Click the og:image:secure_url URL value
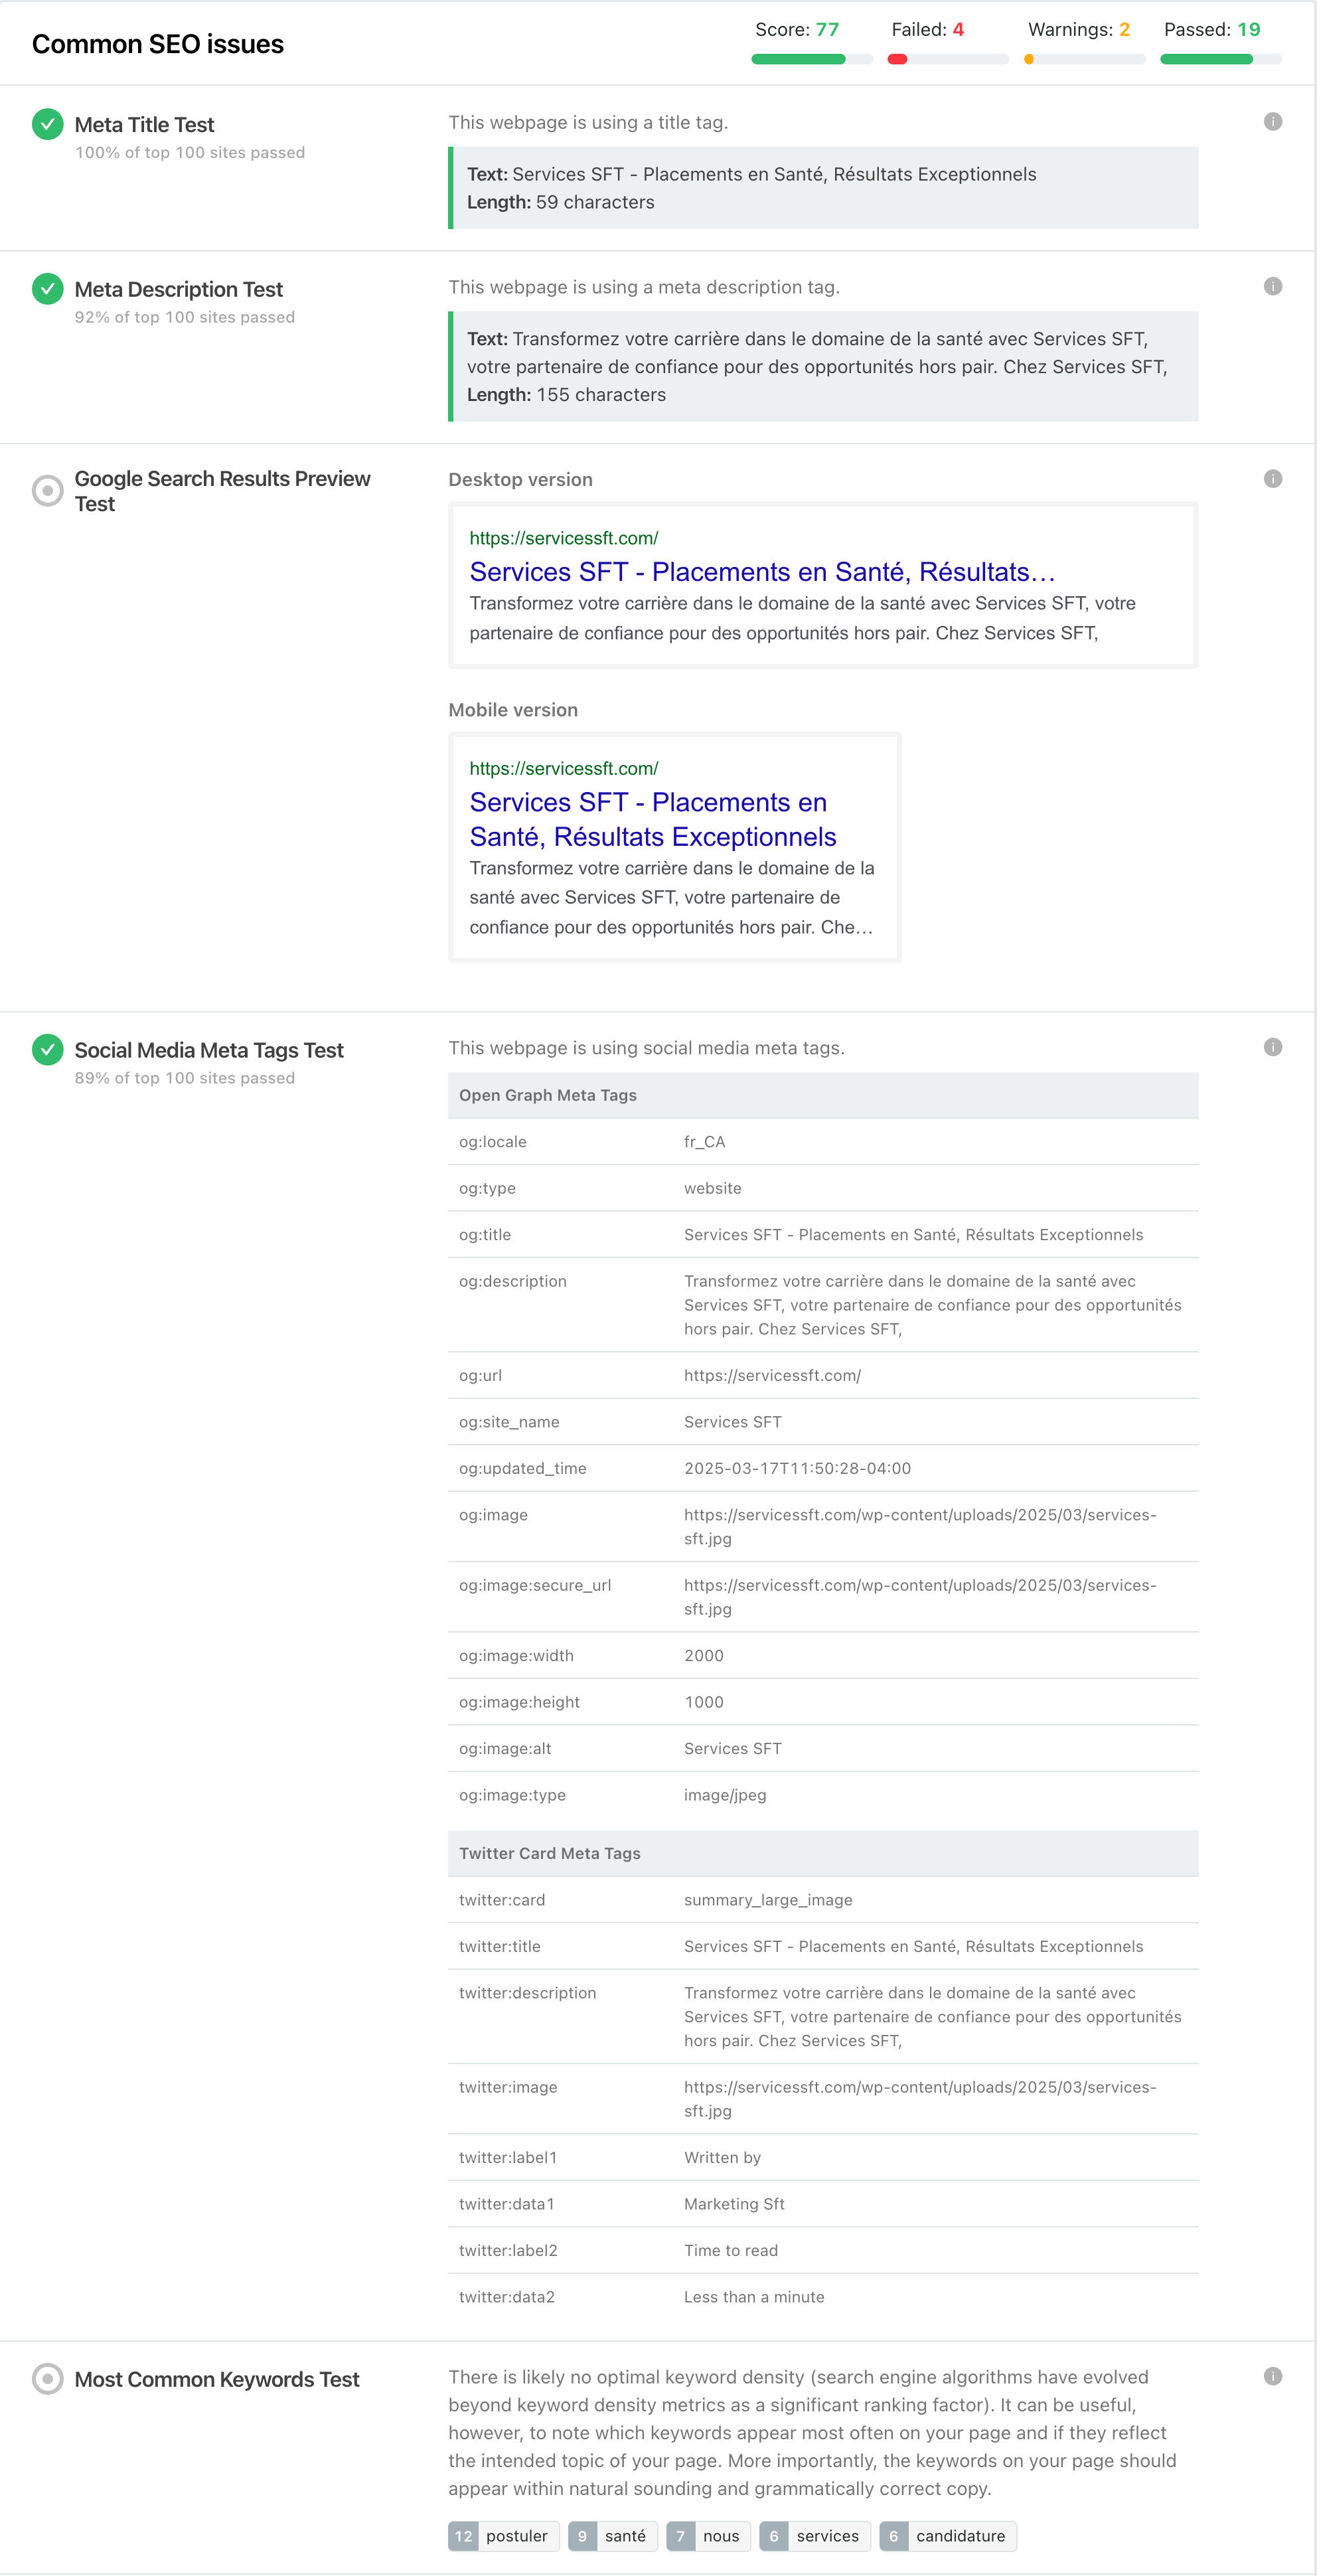Viewport: 1317px width, 2576px height. tap(920, 1597)
